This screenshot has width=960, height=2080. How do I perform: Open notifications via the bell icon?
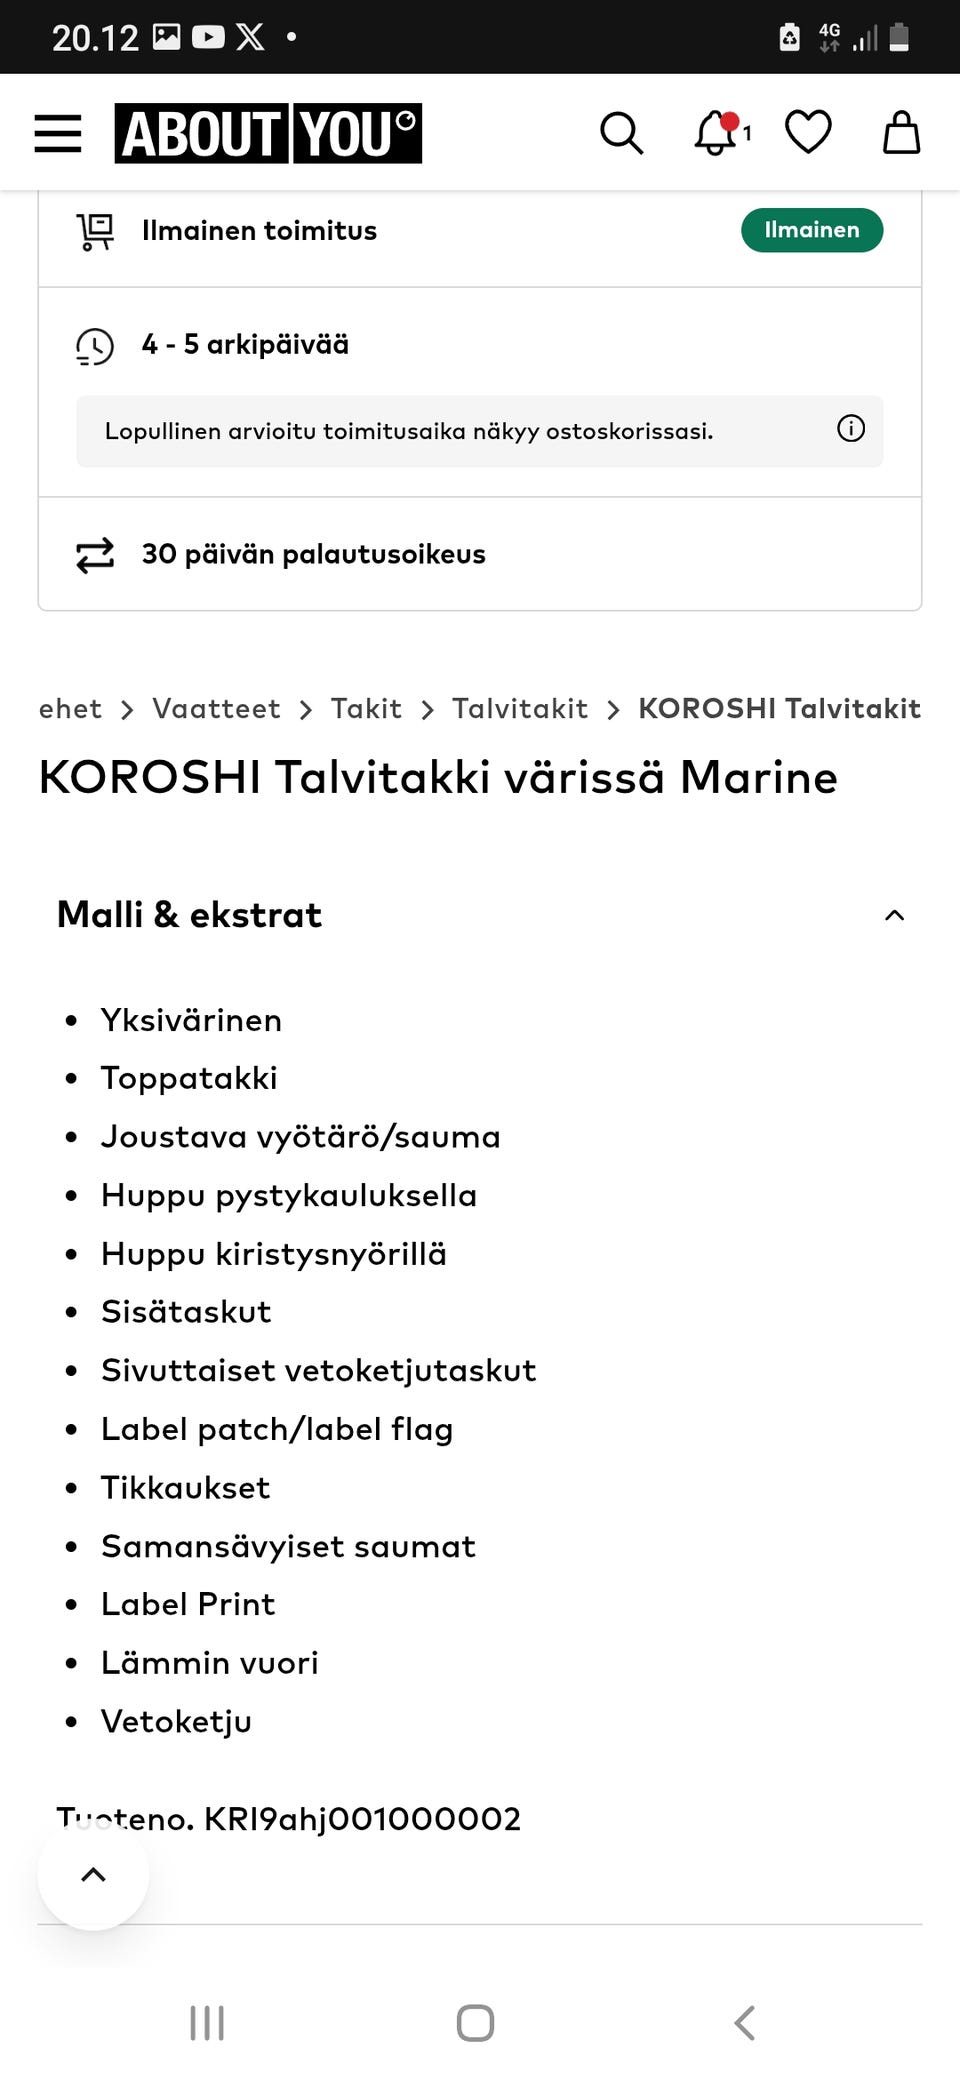[x=716, y=133]
